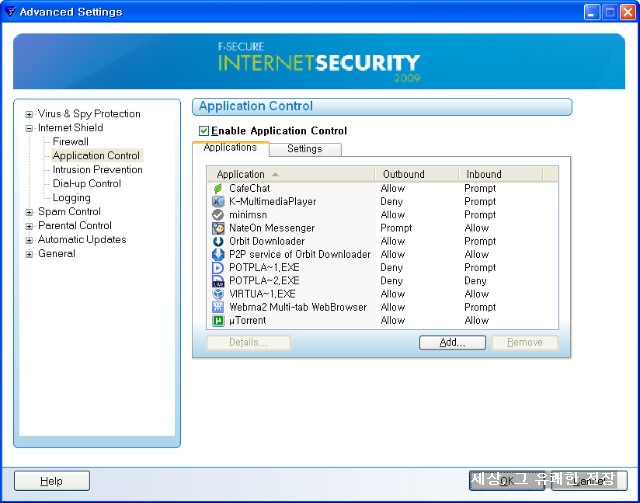The height and width of the screenshot is (503, 640).
Task: Select K-MultimediaPlayer row name
Action: 273,202
